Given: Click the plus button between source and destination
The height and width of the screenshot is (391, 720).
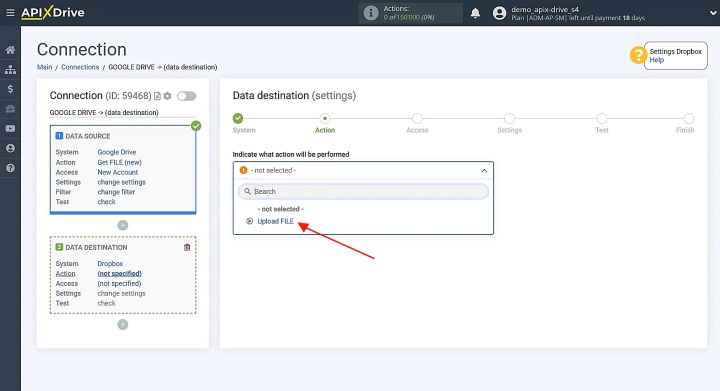Looking at the screenshot, I should [123, 225].
